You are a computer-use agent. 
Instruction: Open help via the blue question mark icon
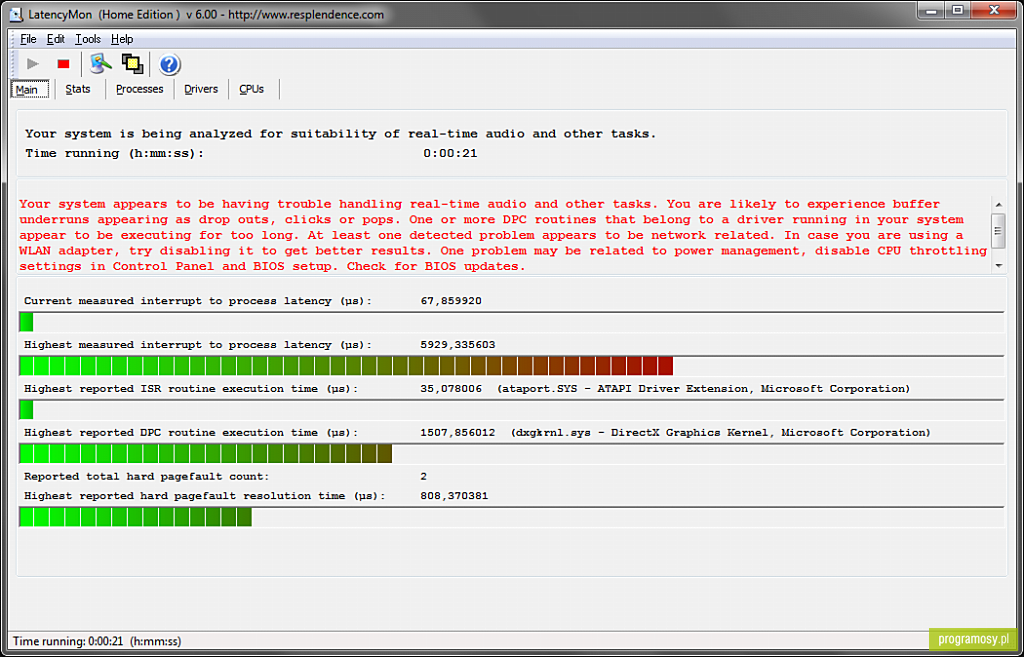(169, 65)
